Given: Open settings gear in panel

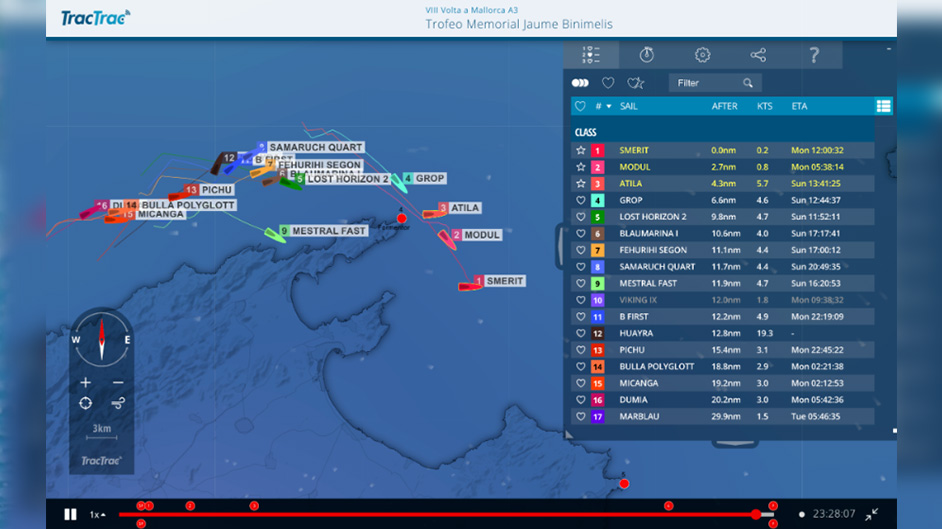Looking at the screenshot, I should click(x=703, y=55).
